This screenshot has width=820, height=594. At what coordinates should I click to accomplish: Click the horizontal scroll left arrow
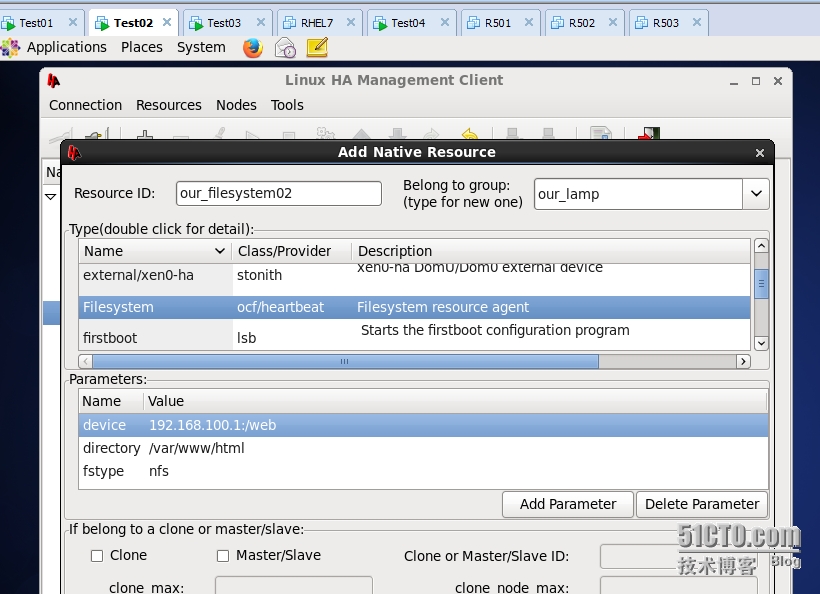click(x=85, y=361)
